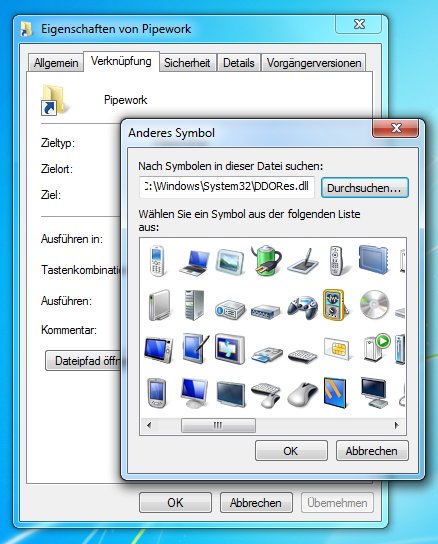Select the media server with play icon
The height and width of the screenshot is (544, 438).
376,348
